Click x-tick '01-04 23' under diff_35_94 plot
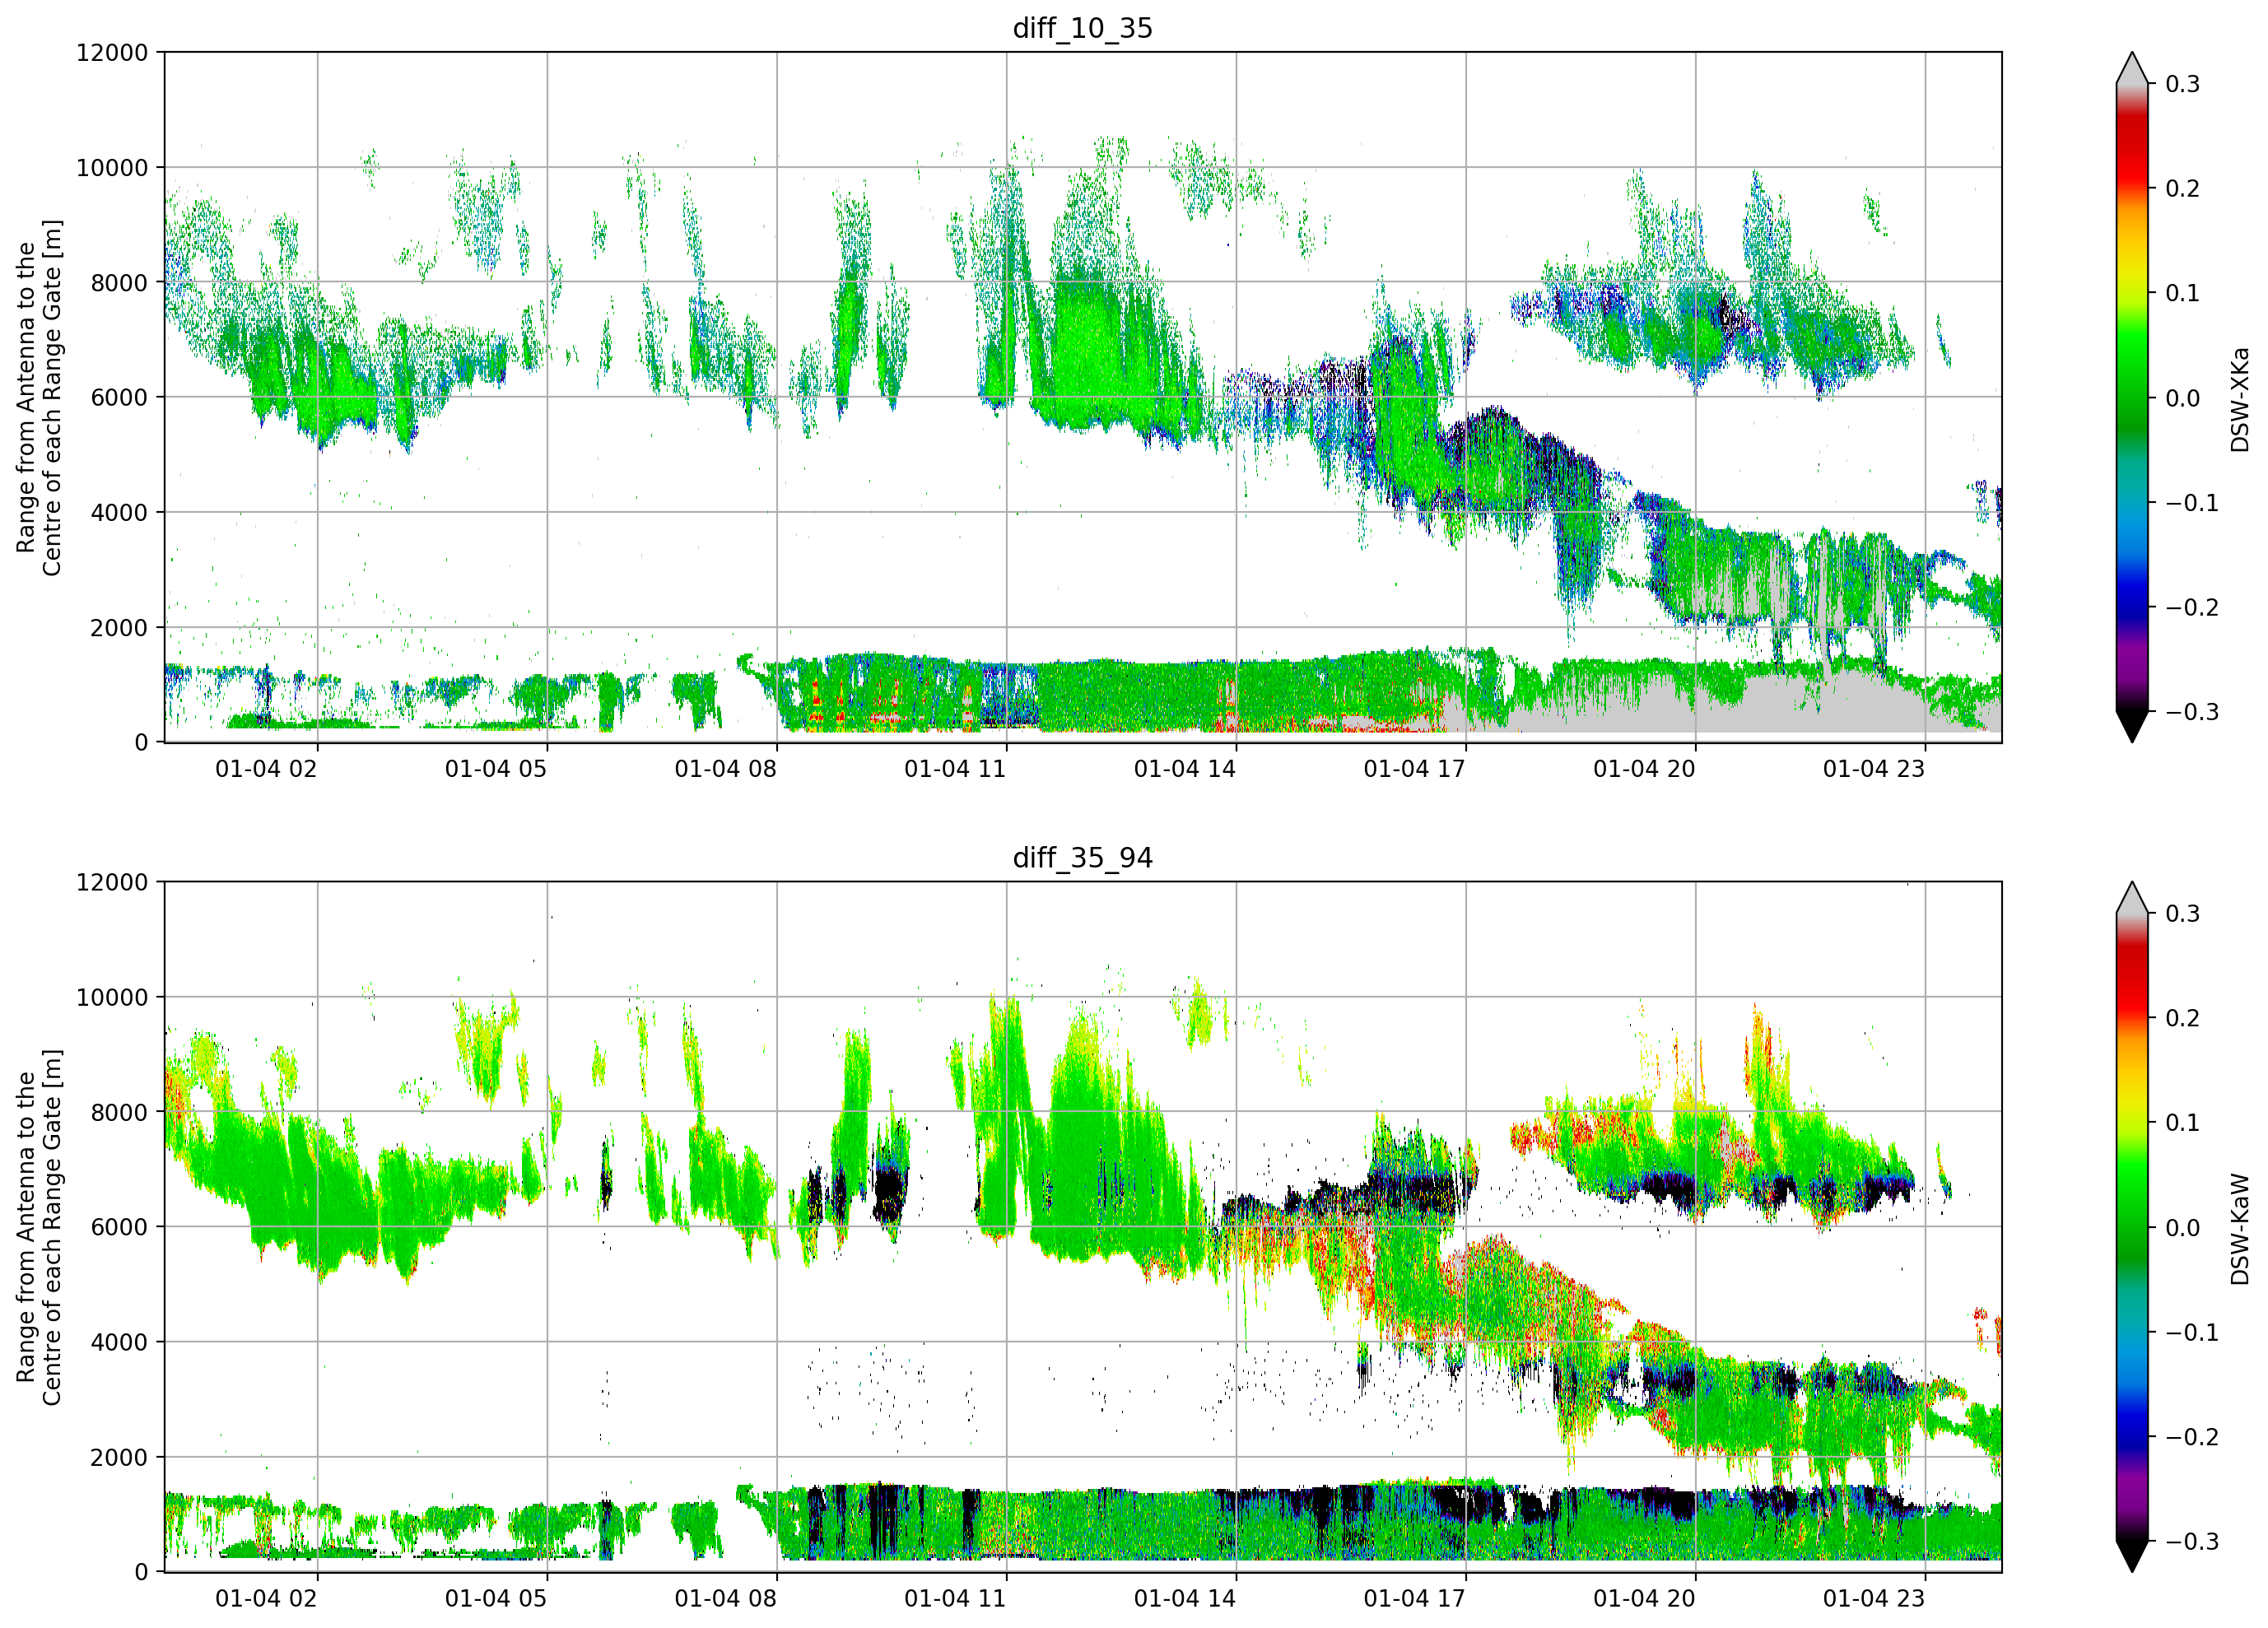 1874,1598
